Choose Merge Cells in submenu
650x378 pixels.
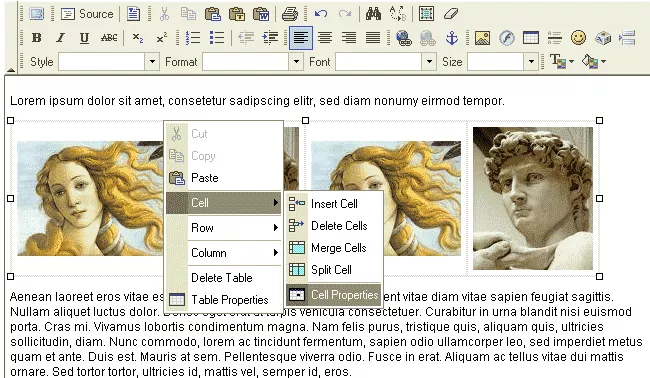[x=333, y=248]
